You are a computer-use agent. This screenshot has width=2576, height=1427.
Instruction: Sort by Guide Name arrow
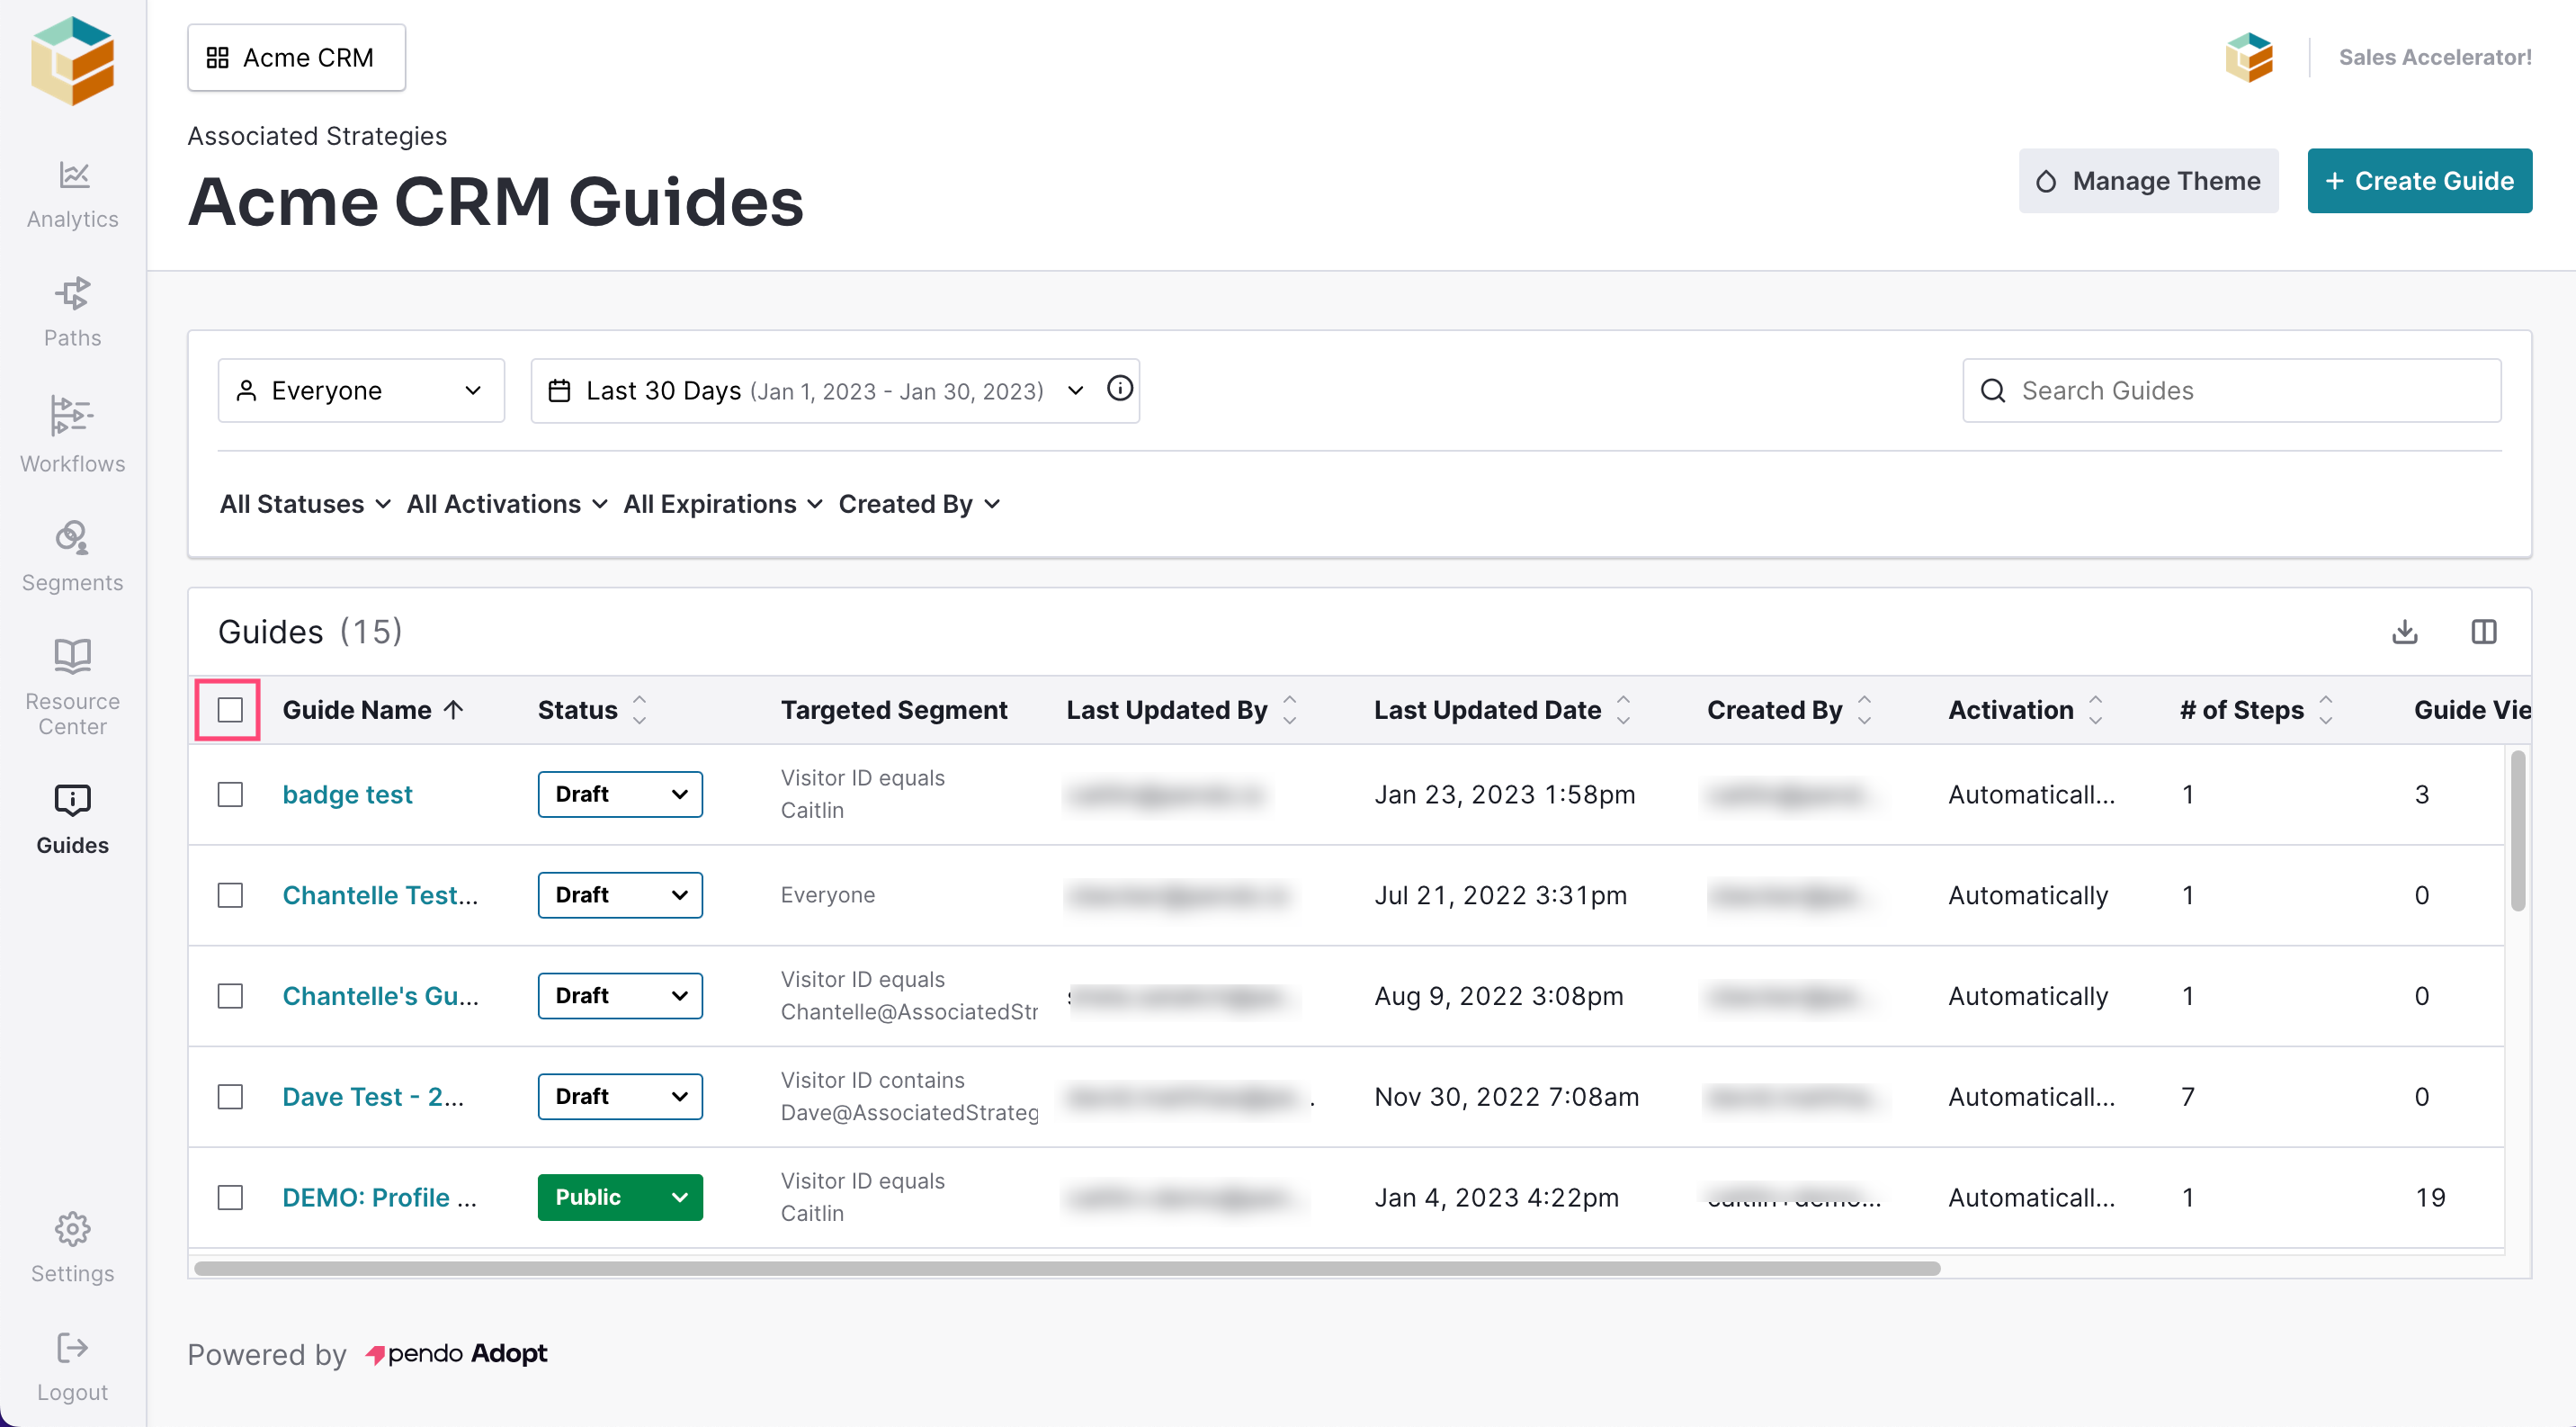point(453,709)
